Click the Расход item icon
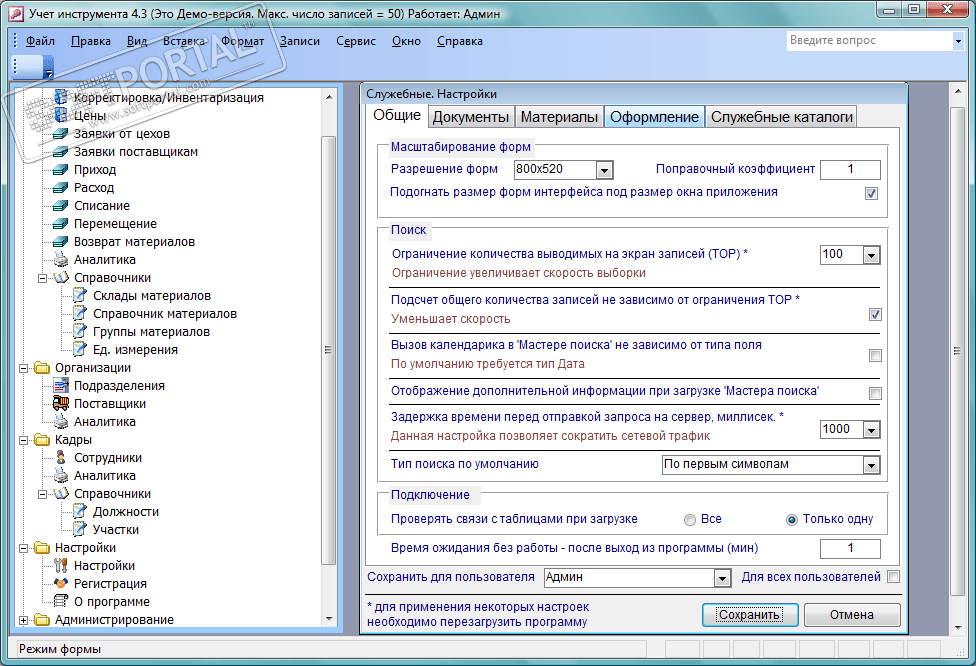The width and height of the screenshot is (976, 666). (x=60, y=187)
